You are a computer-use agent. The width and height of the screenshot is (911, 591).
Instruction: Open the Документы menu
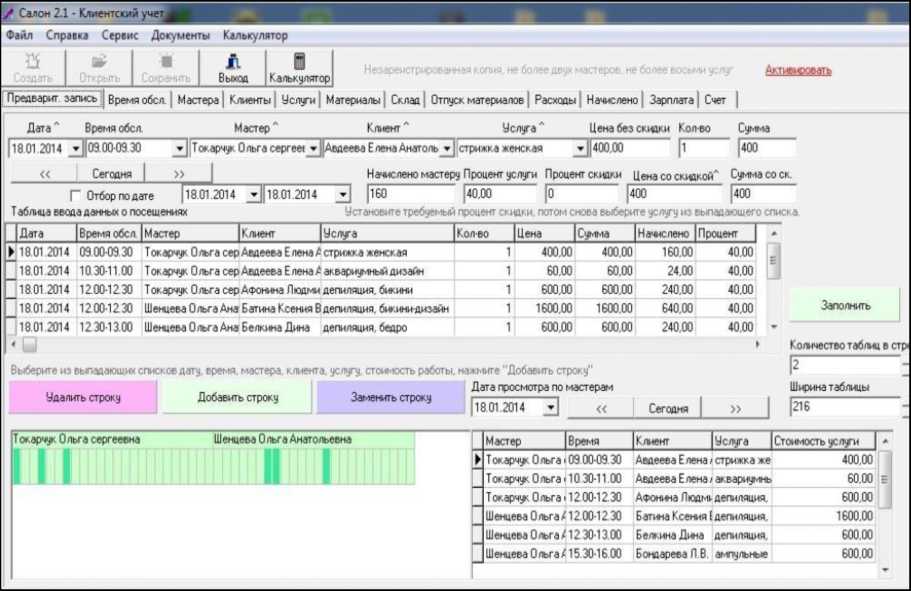tap(180, 35)
